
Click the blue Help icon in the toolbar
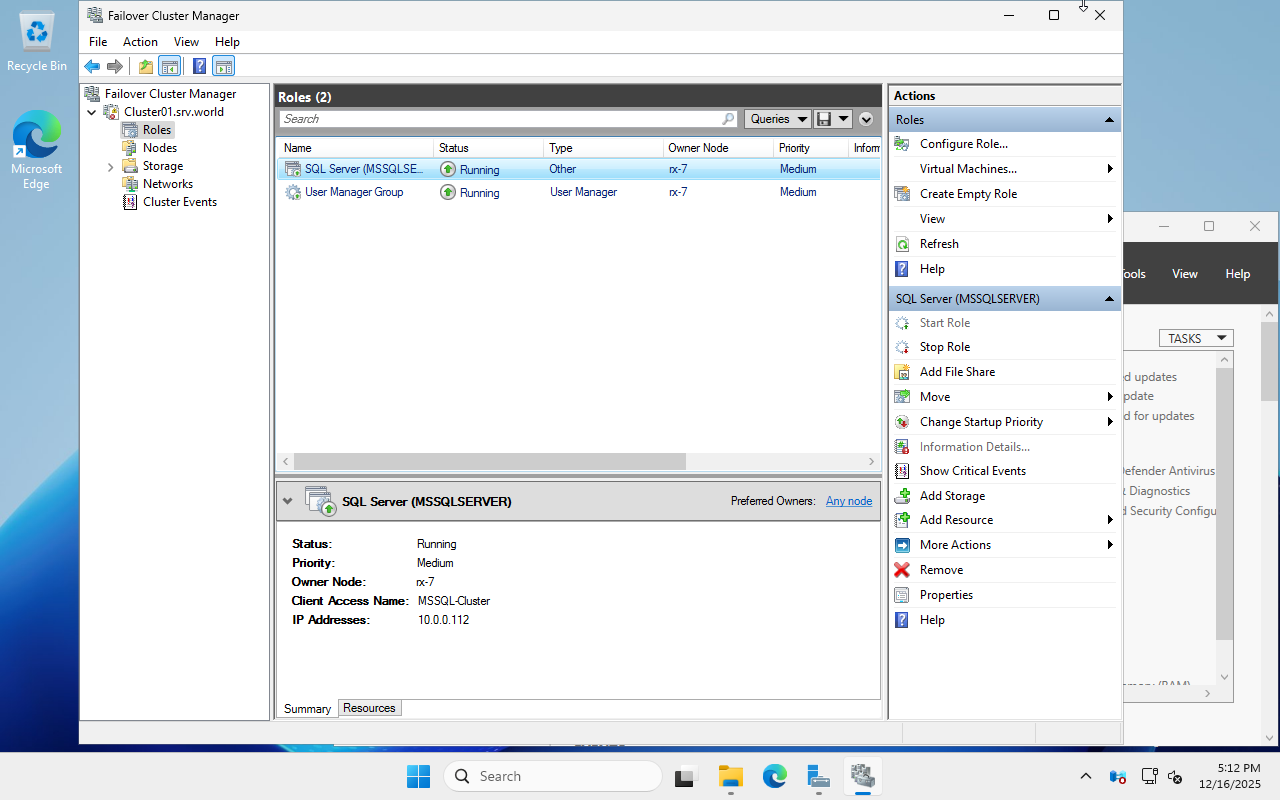tap(199, 67)
